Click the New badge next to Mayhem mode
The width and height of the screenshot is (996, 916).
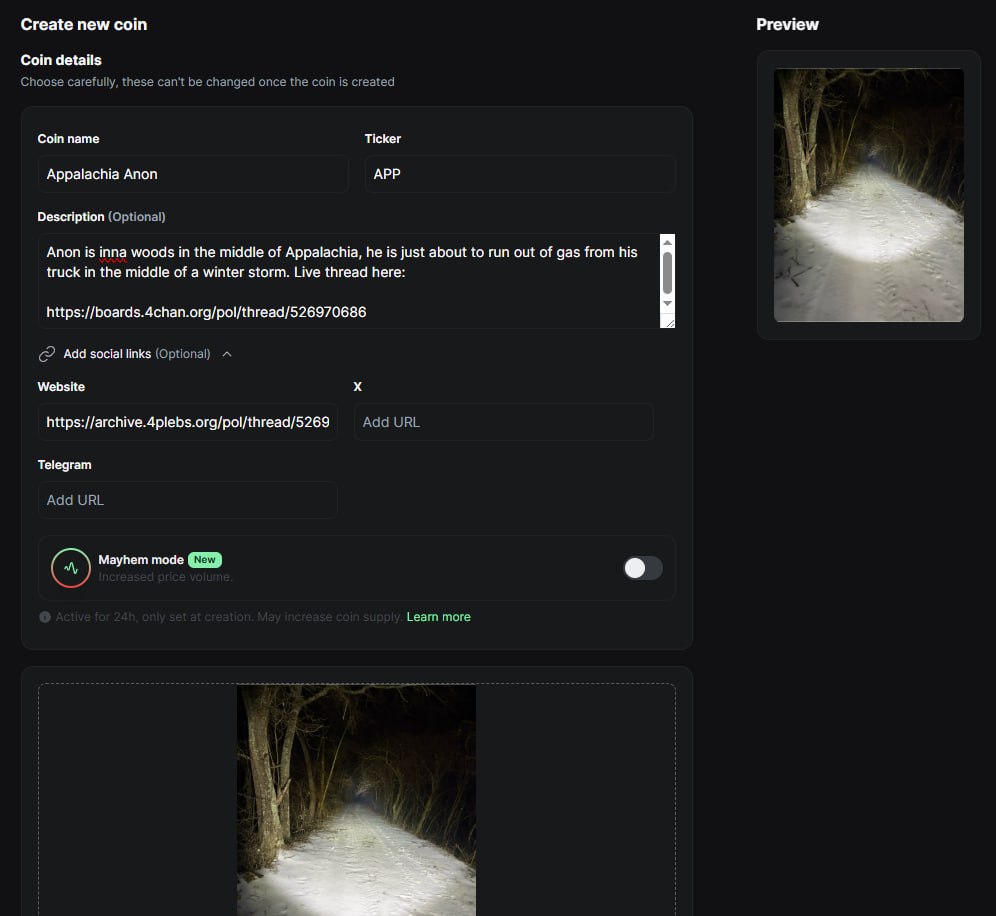pyautogui.click(x=205, y=560)
